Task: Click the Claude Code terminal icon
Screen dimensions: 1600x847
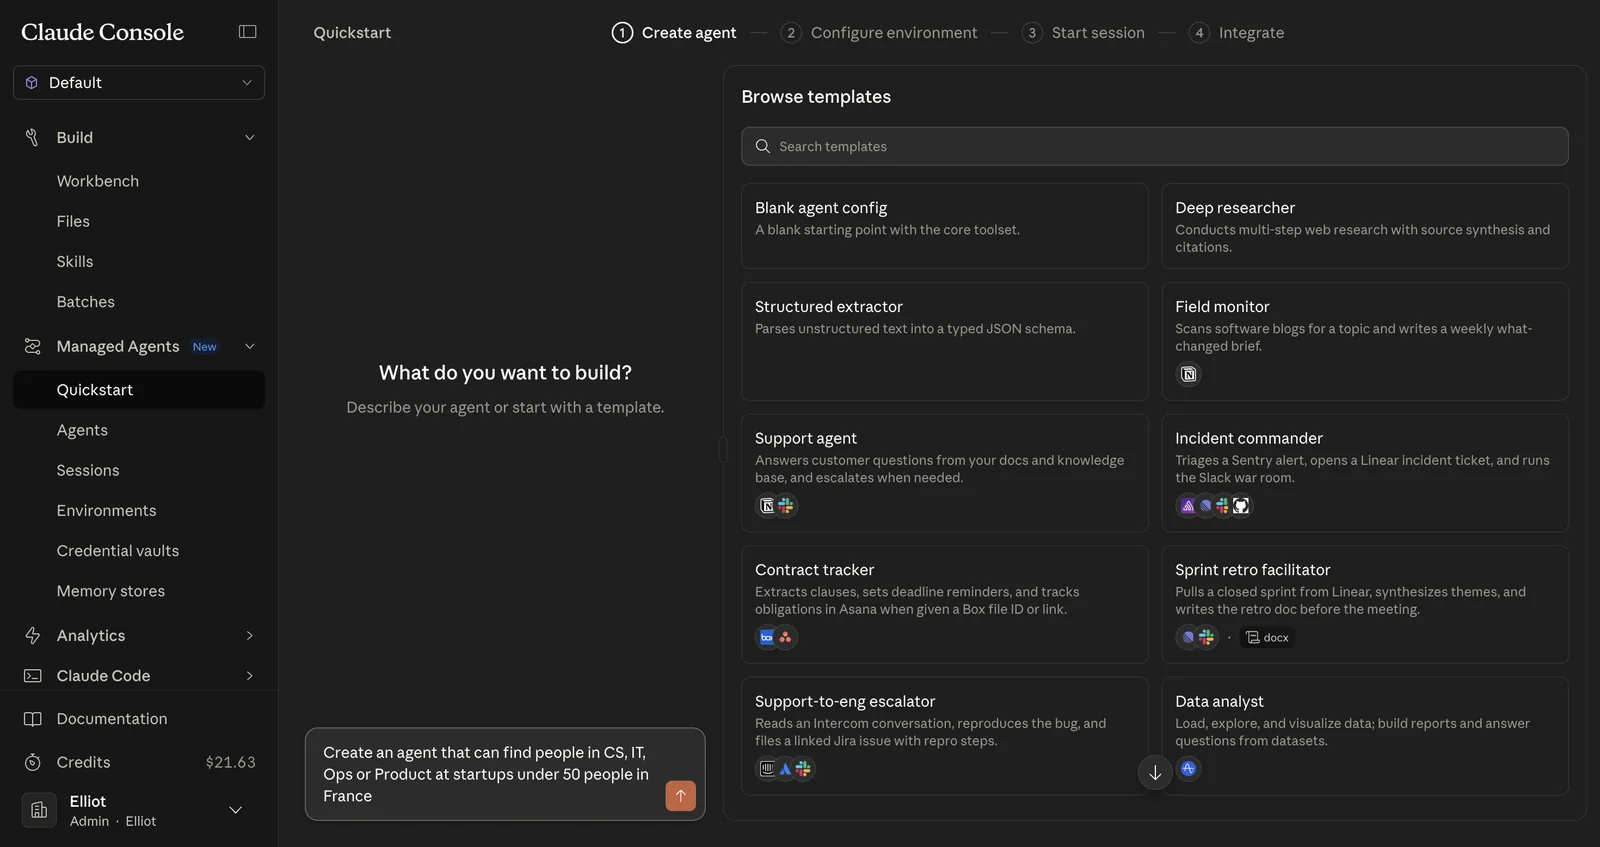Action: click(x=32, y=676)
